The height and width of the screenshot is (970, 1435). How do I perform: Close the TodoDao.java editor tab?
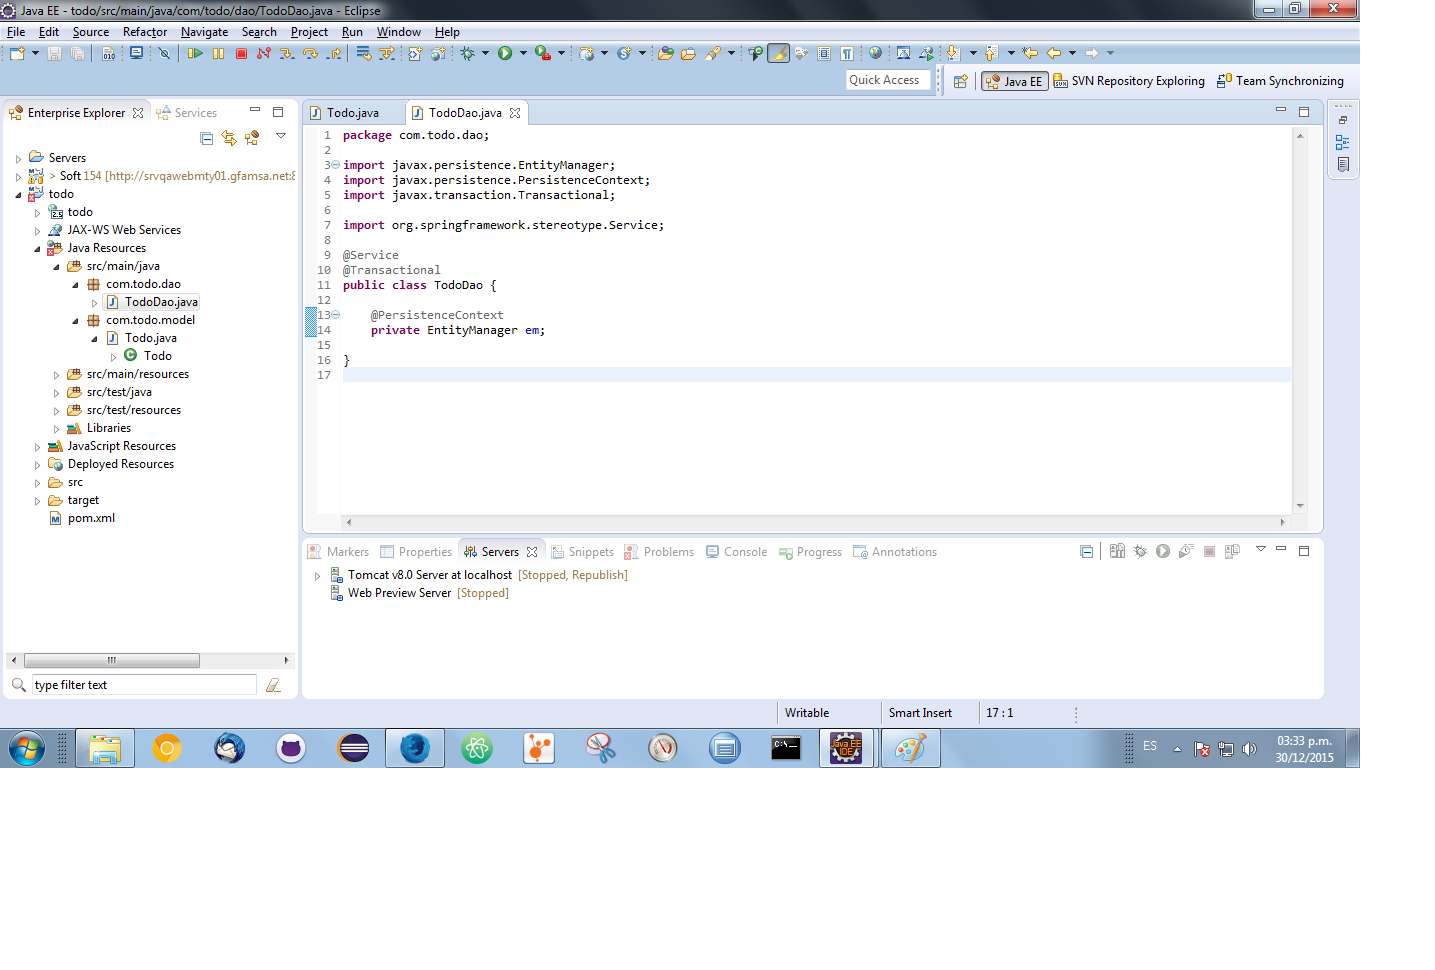tap(515, 113)
